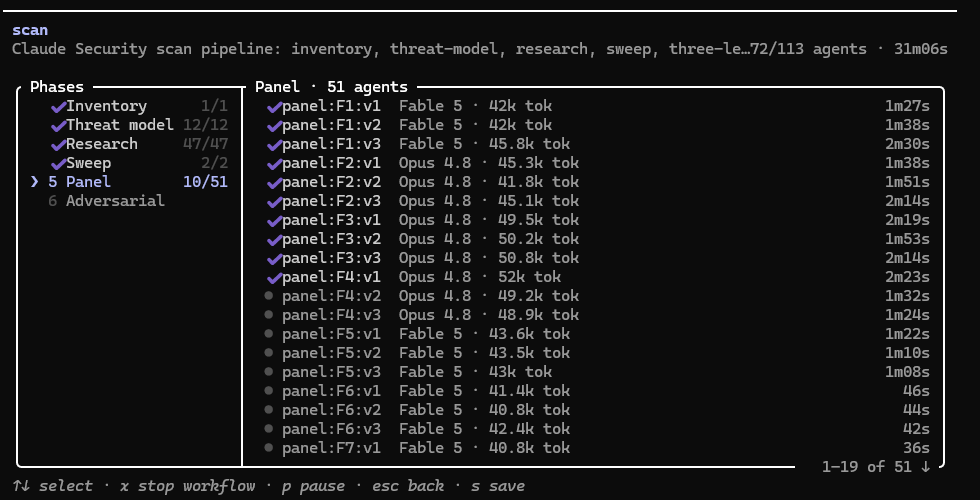
Task: Click the checkmark icon beside Inventory
Action: tap(58, 107)
